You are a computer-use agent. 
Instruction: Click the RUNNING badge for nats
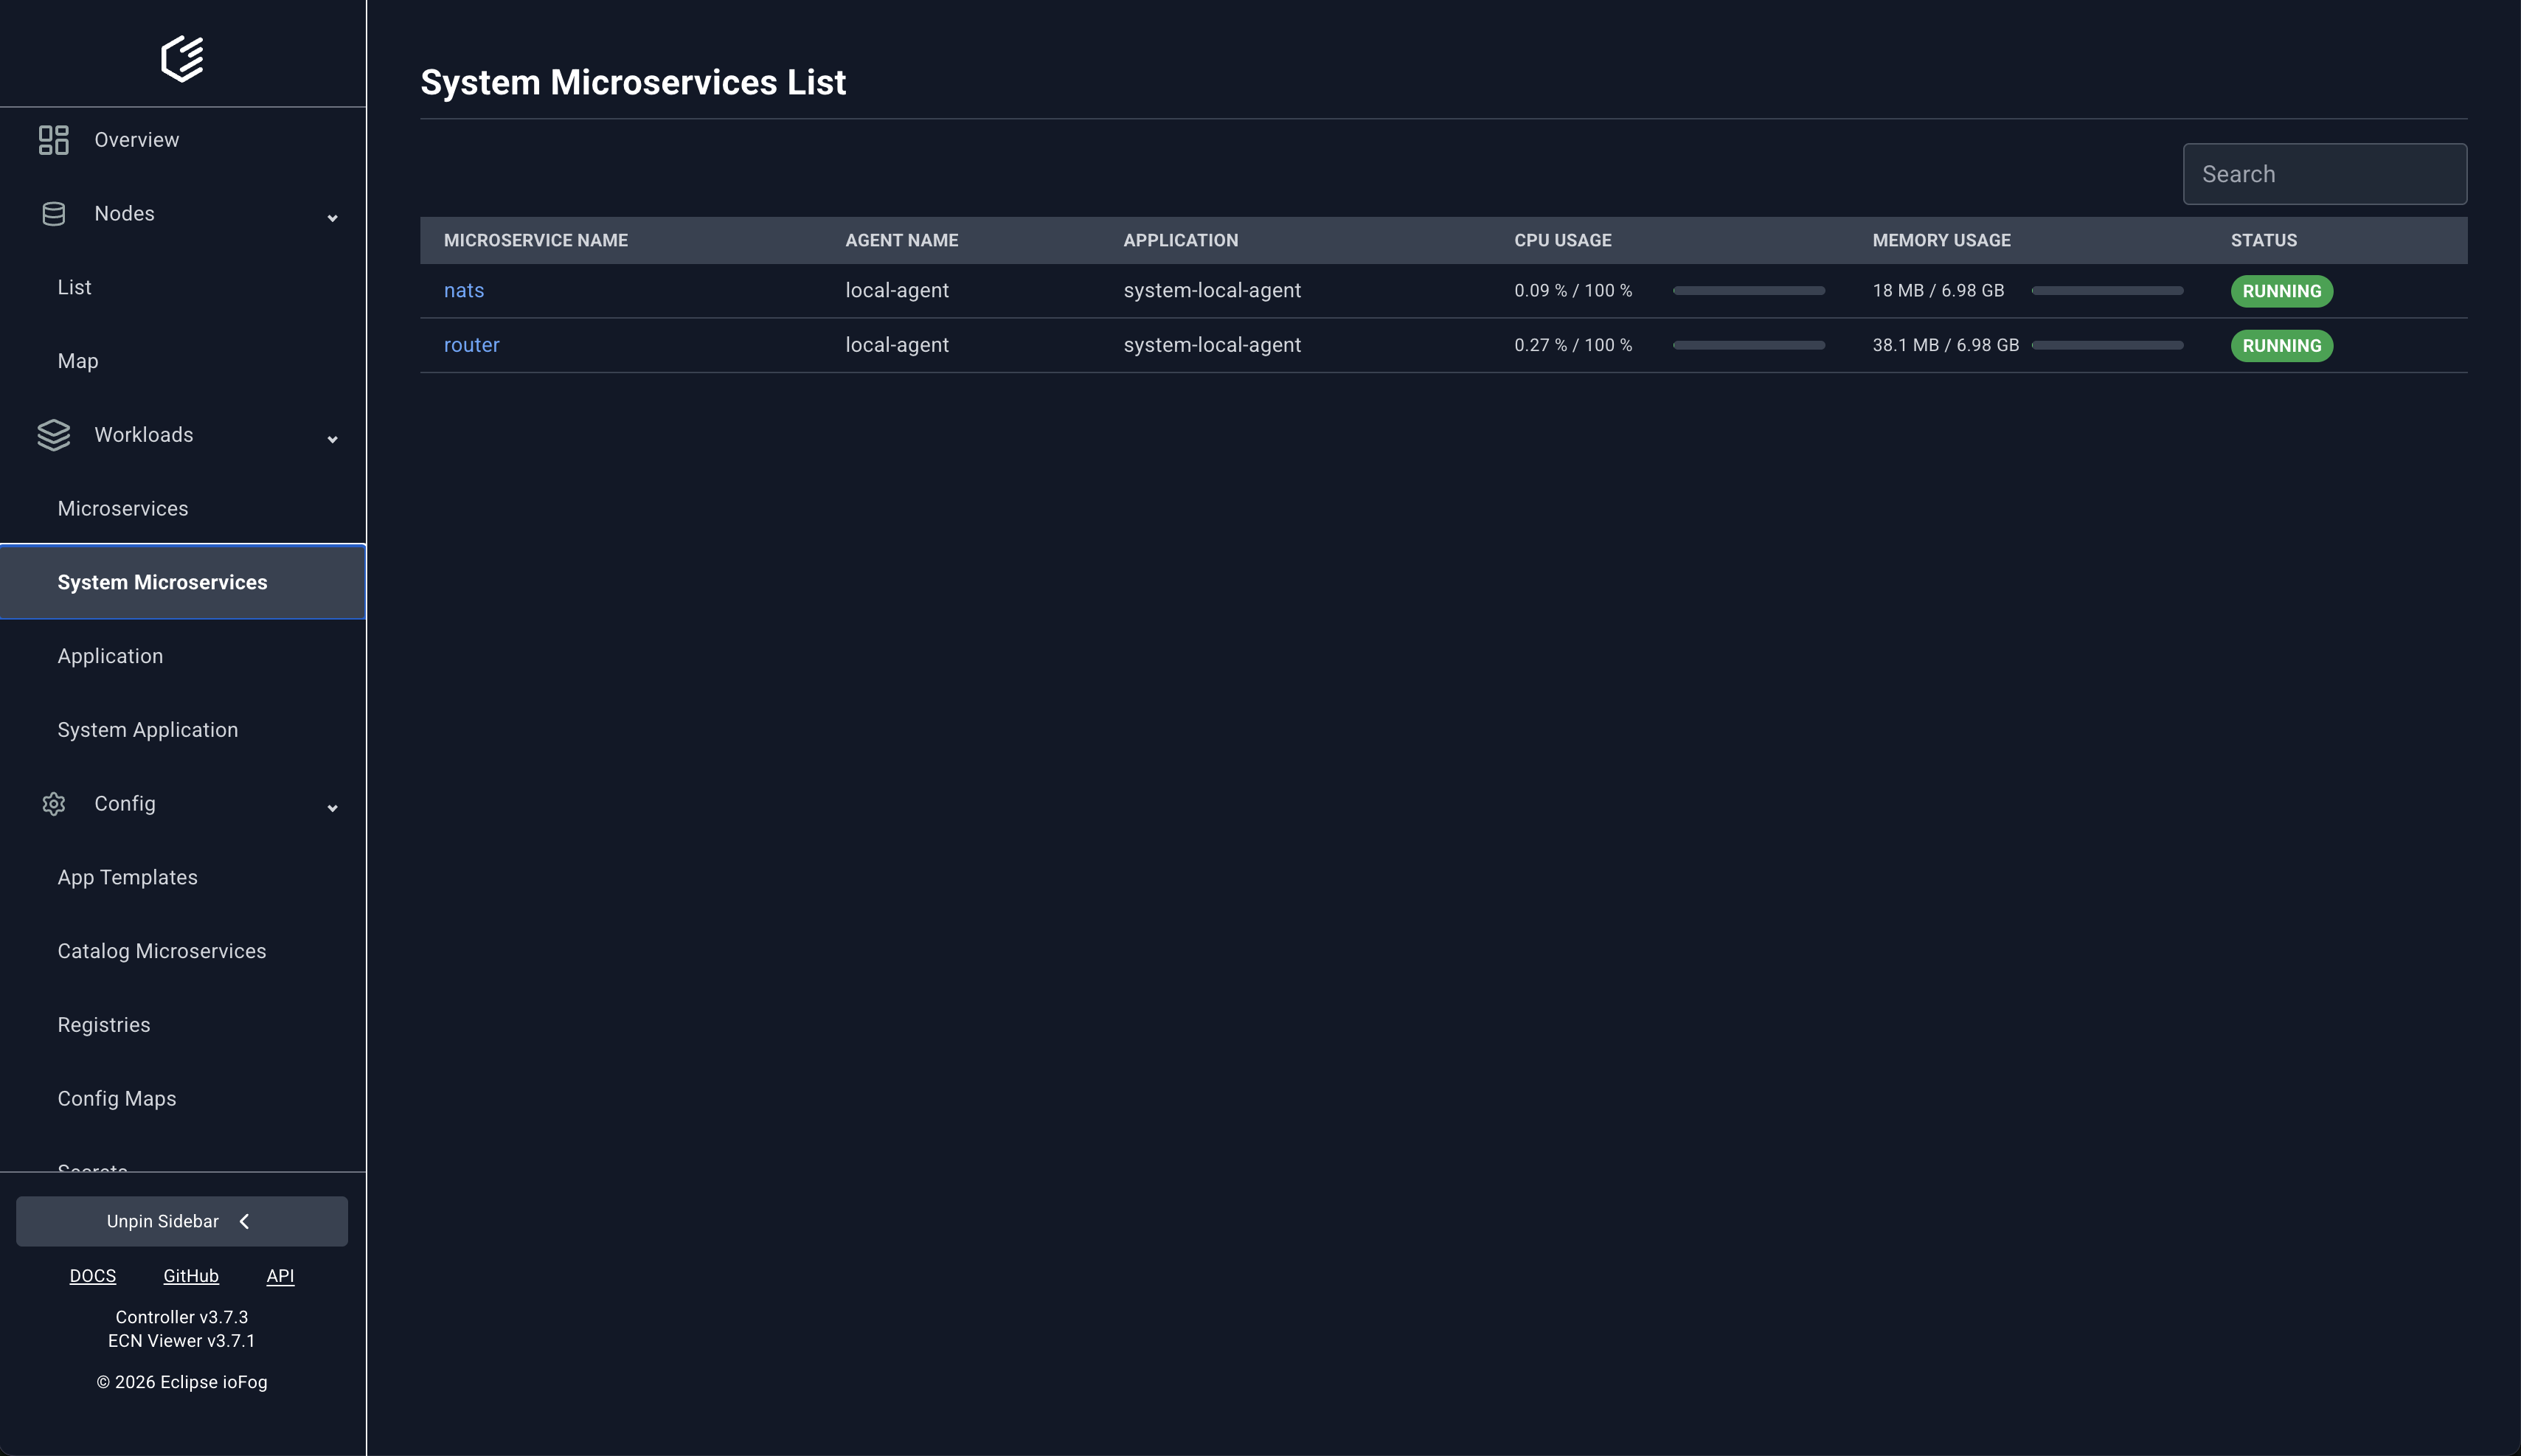[2281, 291]
